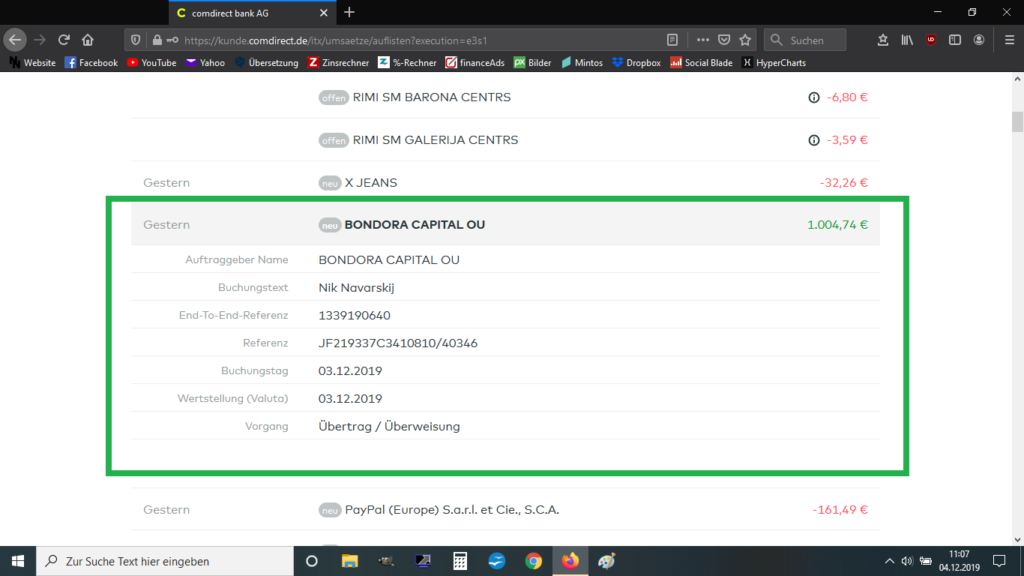Open Firefox from taskbar

[570, 561]
